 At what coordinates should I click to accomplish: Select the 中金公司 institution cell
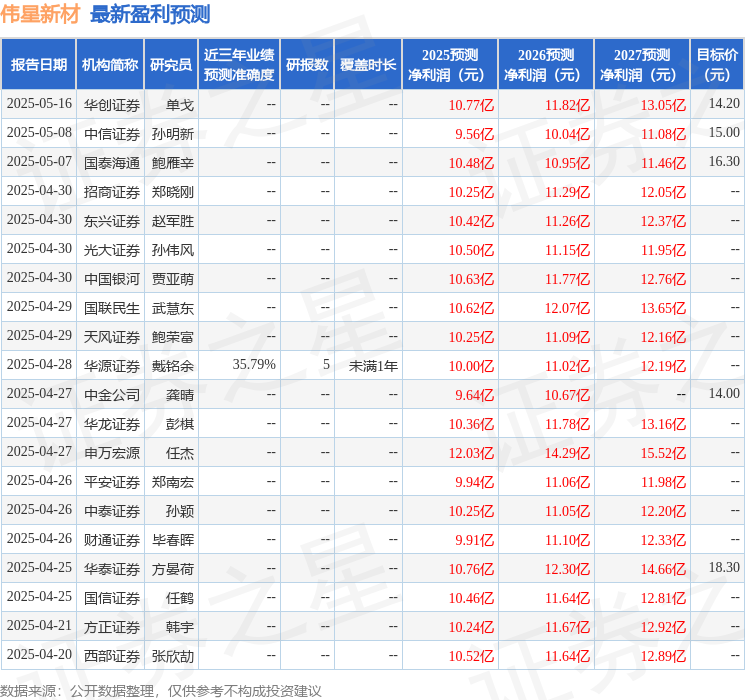pos(112,395)
